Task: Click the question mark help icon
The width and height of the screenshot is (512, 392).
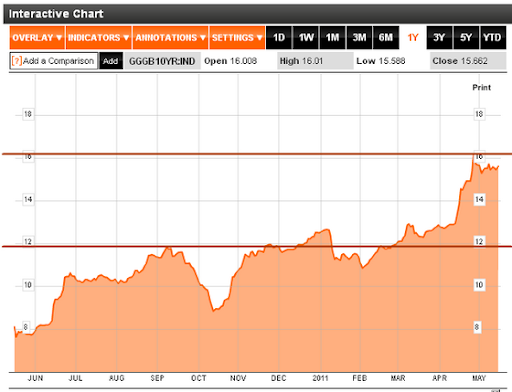Action: [17, 61]
